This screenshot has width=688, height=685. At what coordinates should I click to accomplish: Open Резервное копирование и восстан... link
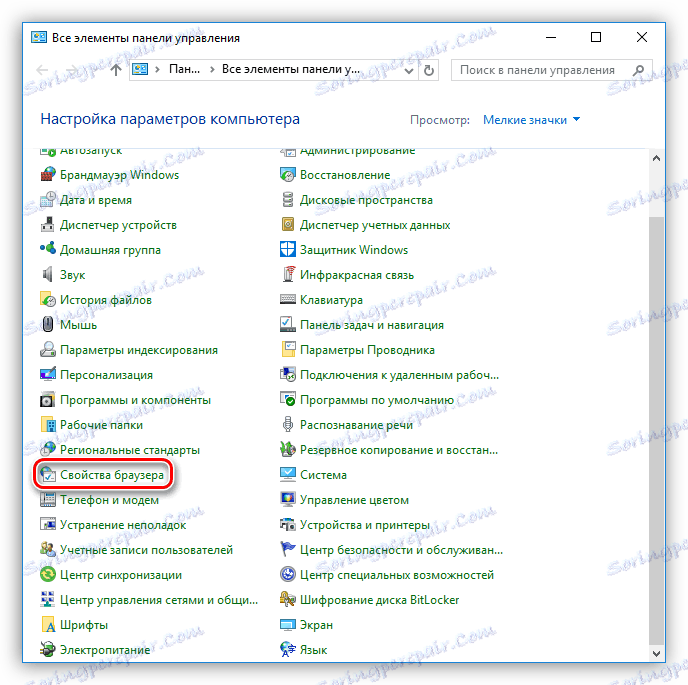pyautogui.click(x=399, y=450)
